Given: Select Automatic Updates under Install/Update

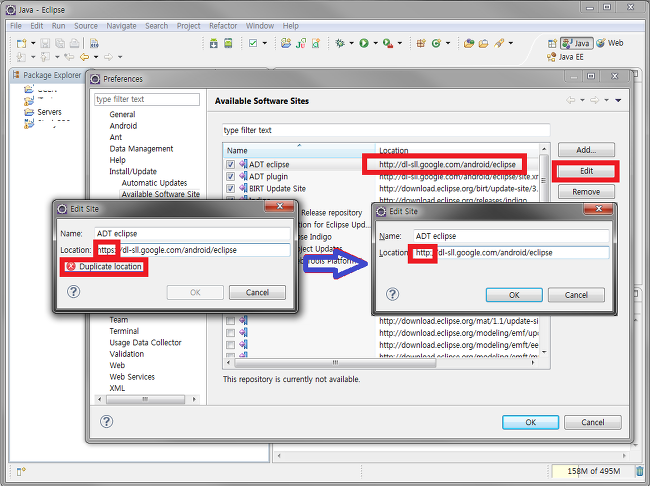Looking at the screenshot, I should [154, 183].
